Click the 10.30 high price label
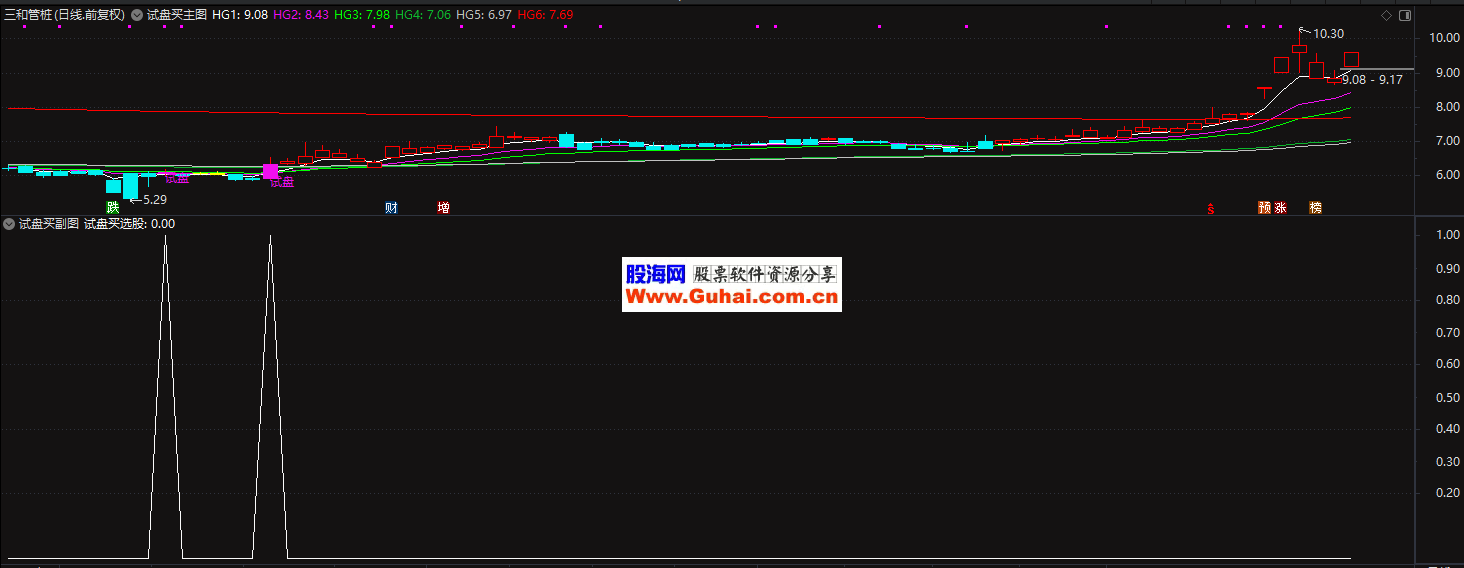 (x=1328, y=34)
